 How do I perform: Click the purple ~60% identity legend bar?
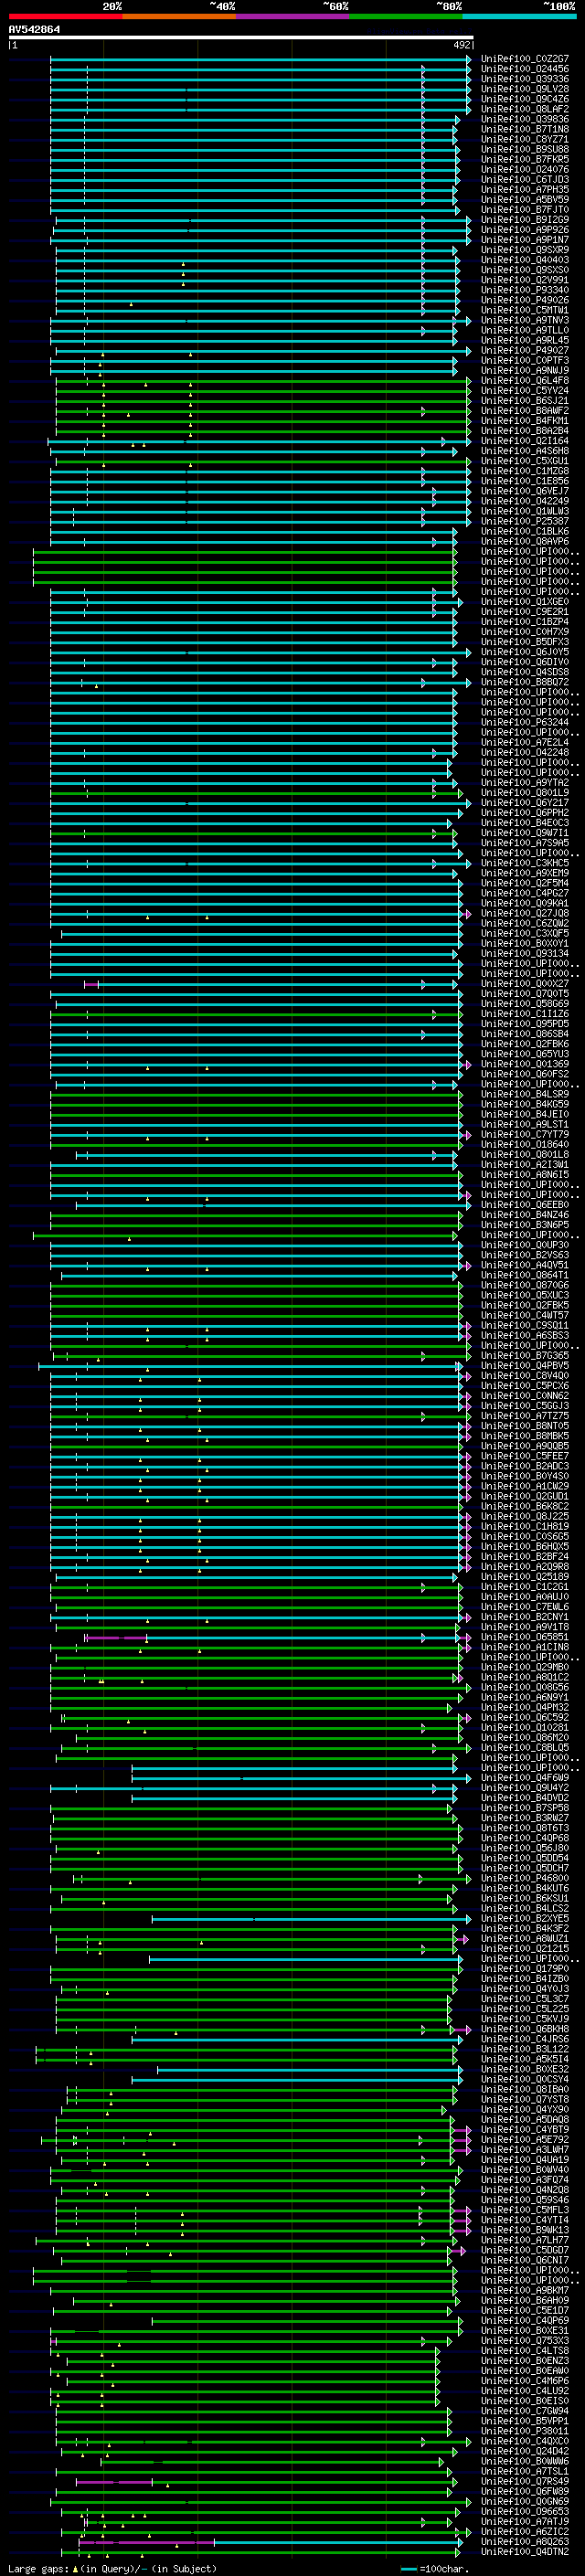[x=292, y=16]
